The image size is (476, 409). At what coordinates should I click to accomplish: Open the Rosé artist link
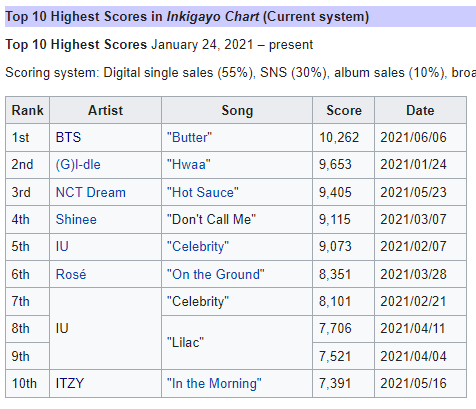(71, 274)
